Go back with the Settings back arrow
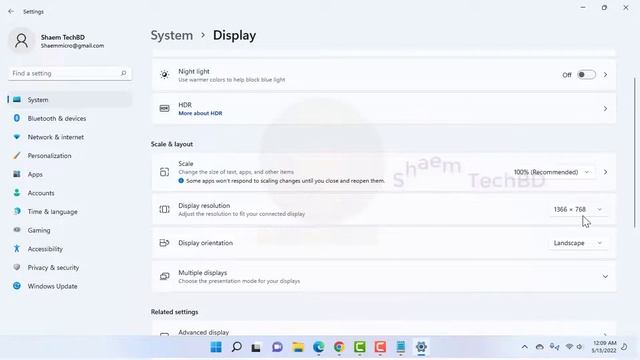The height and width of the screenshot is (360, 640). tap(11, 11)
